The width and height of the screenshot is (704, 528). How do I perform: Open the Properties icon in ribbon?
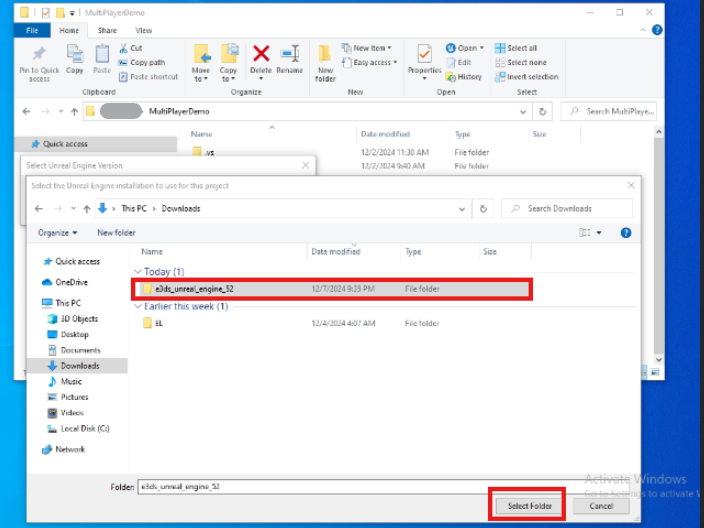pos(424,54)
